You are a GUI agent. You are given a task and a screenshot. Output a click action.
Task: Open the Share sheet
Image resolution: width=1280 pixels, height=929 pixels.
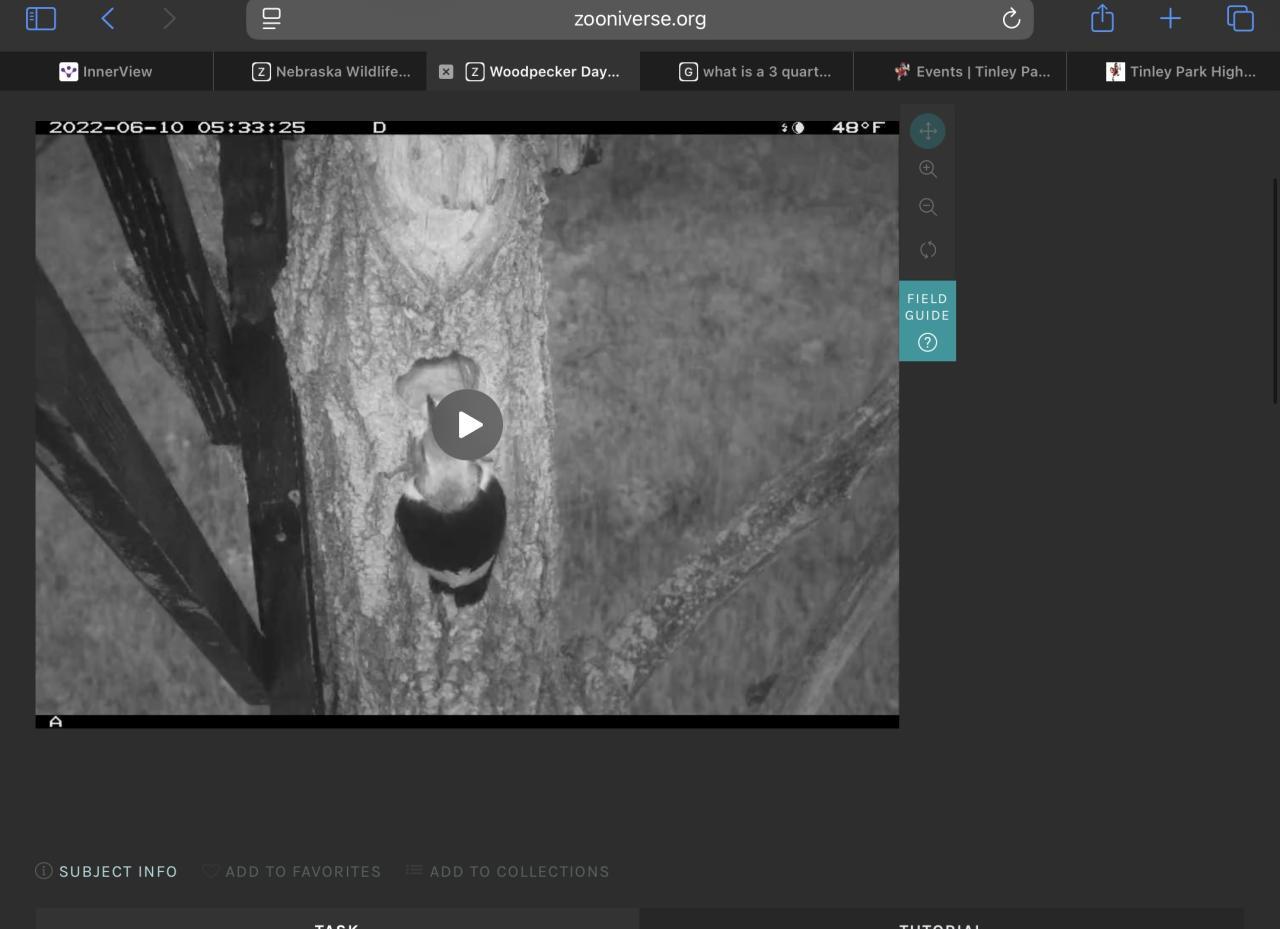[1102, 18]
